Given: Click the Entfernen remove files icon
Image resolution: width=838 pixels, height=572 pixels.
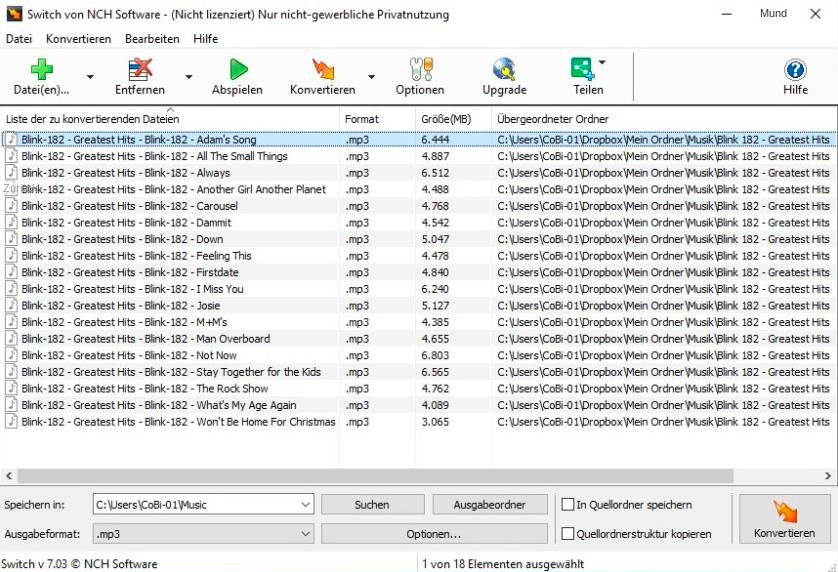Looking at the screenshot, I should [x=140, y=69].
